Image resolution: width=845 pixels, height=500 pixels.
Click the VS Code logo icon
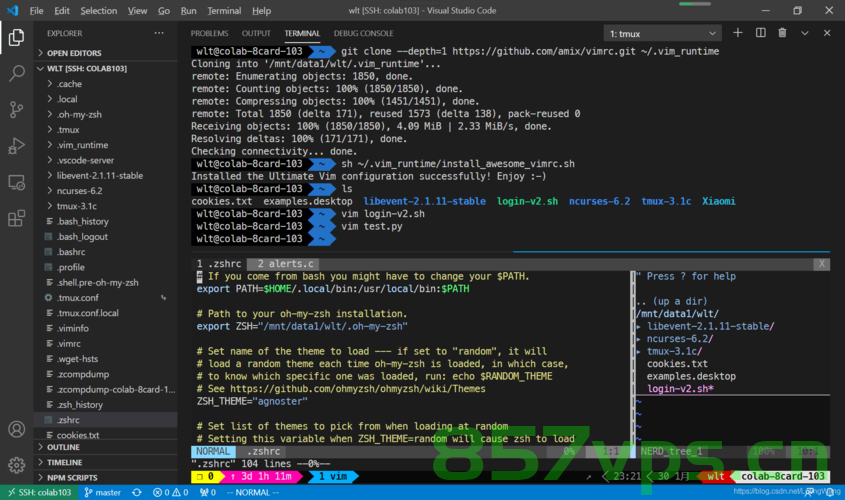(x=13, y=10)
